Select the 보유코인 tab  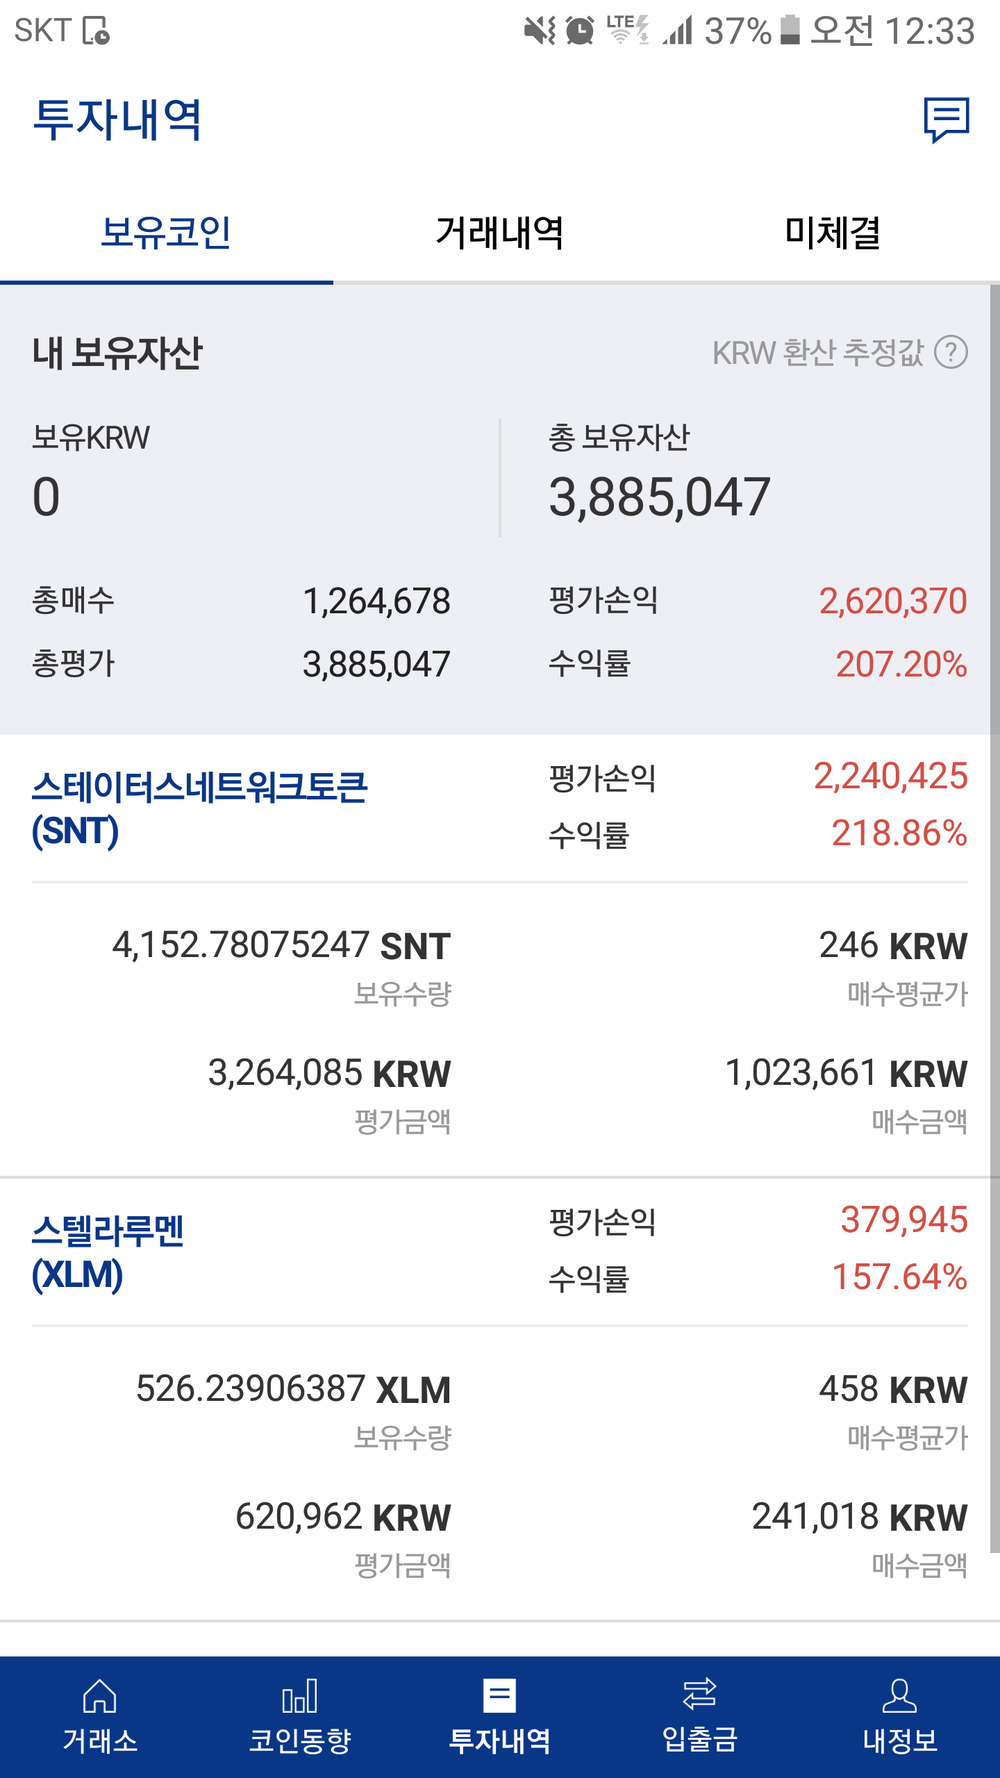[166, 233]
